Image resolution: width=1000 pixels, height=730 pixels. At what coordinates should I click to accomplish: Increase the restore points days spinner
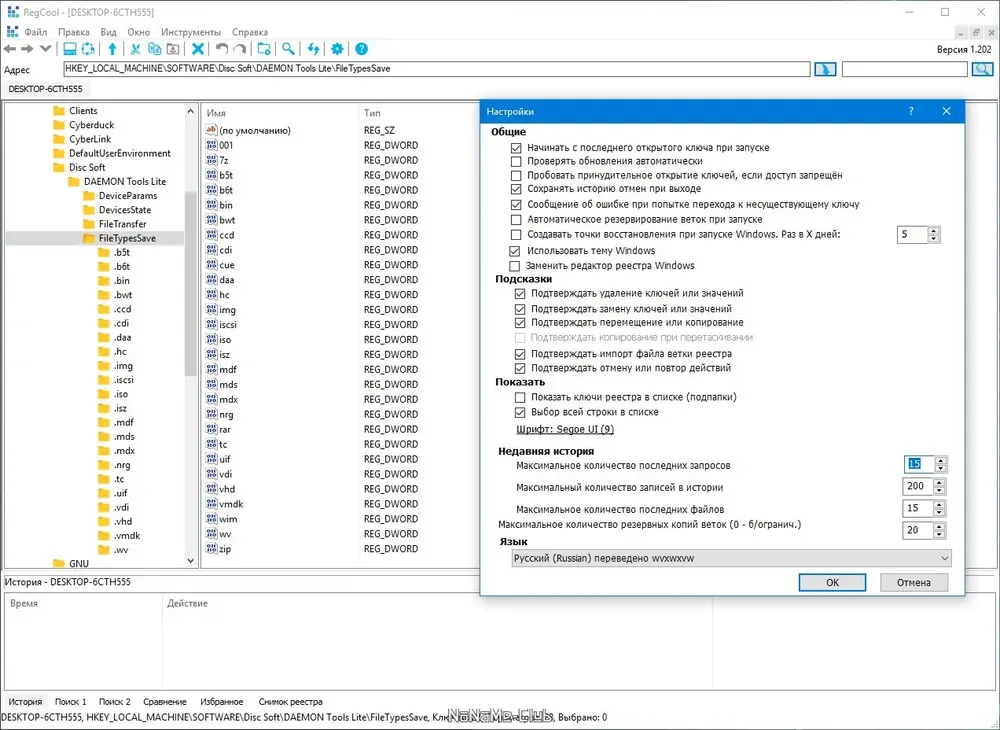(x=934, y=231)
